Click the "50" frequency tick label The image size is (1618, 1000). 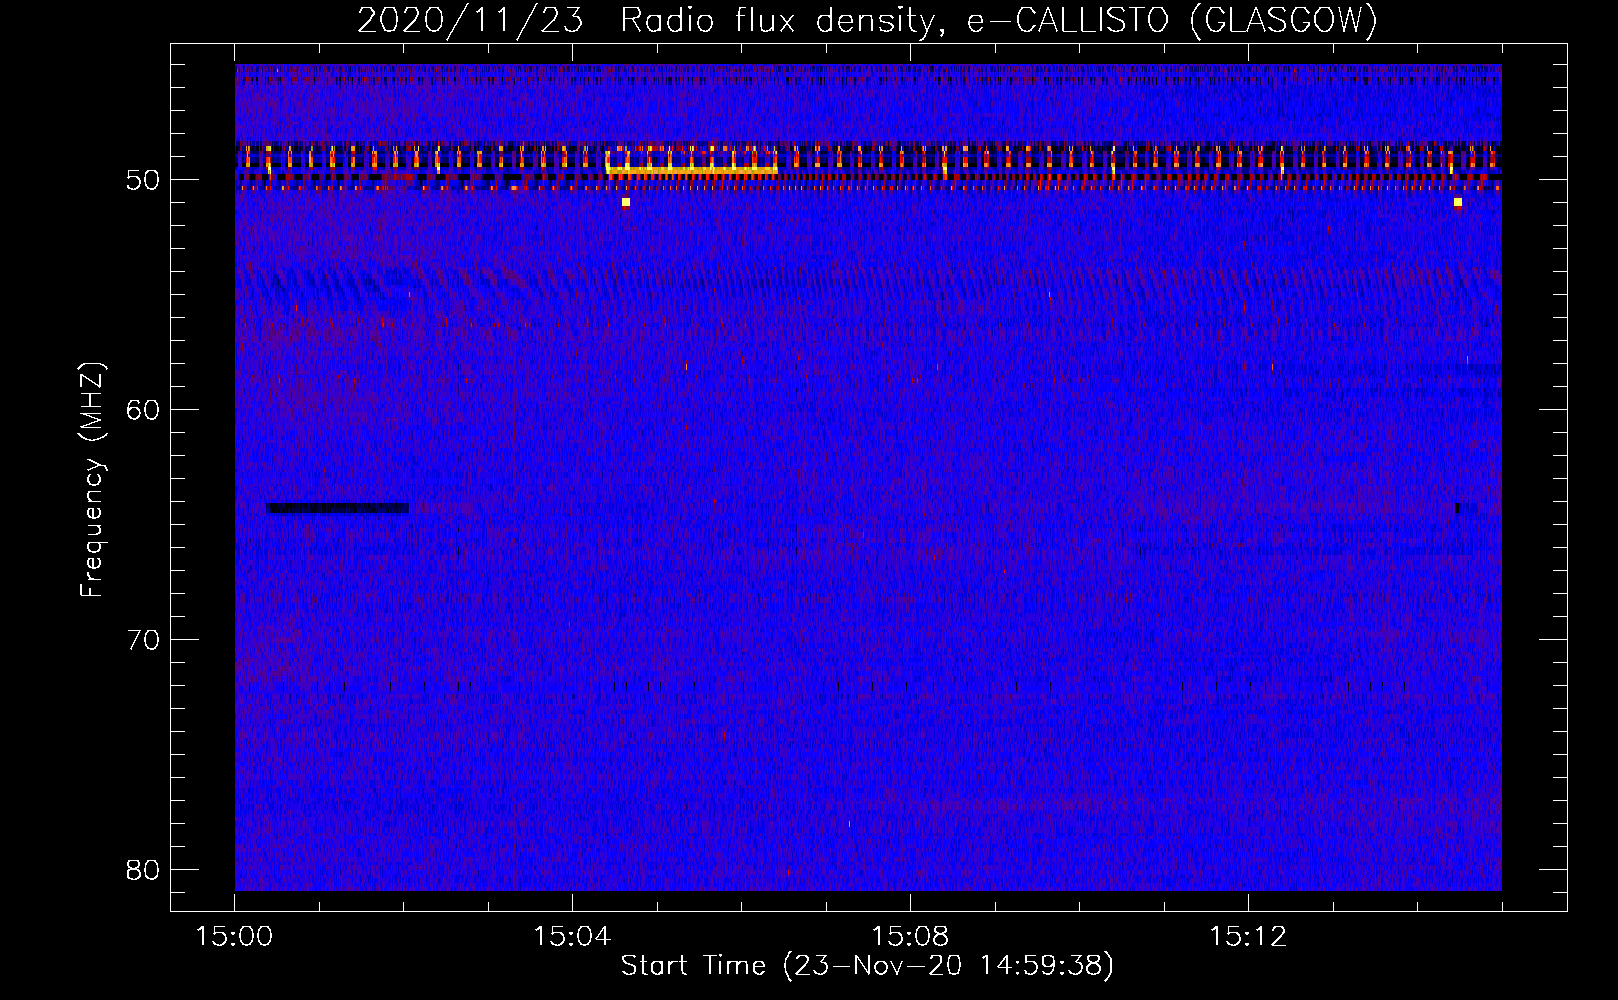coord(144,180)
